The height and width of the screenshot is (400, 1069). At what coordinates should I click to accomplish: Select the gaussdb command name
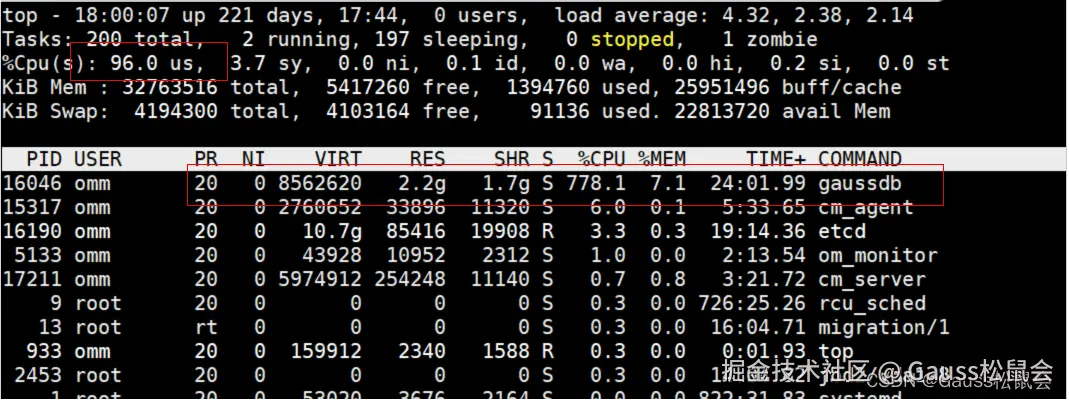(x=860, y=184)
